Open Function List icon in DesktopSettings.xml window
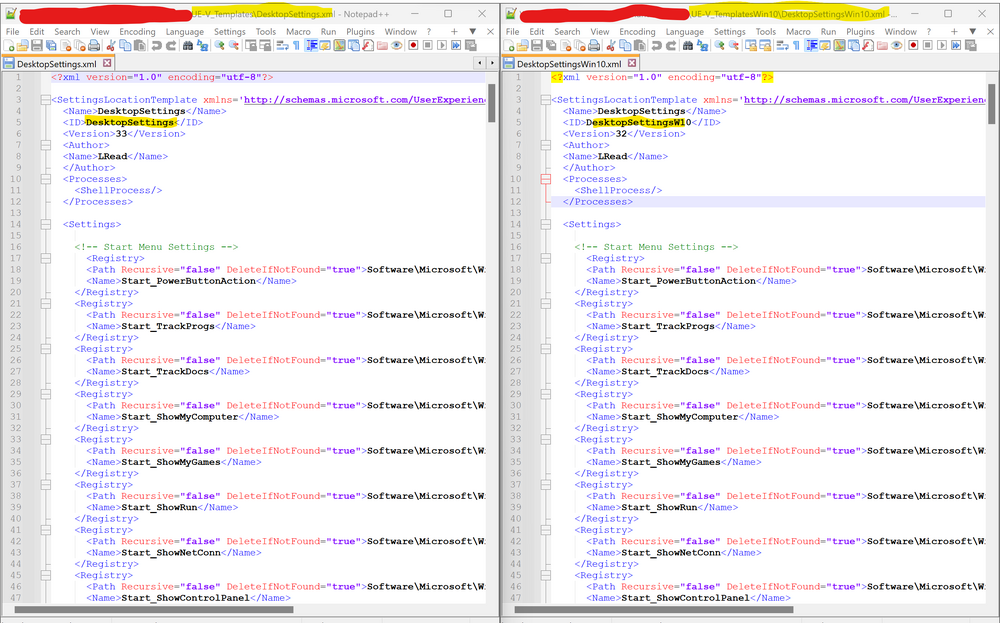 click(x=367, y=45)
